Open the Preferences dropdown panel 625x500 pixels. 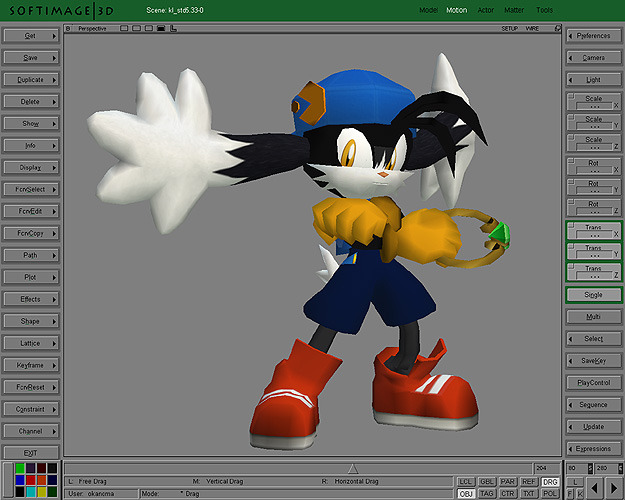pyautogui.click(x=593, y=36)
